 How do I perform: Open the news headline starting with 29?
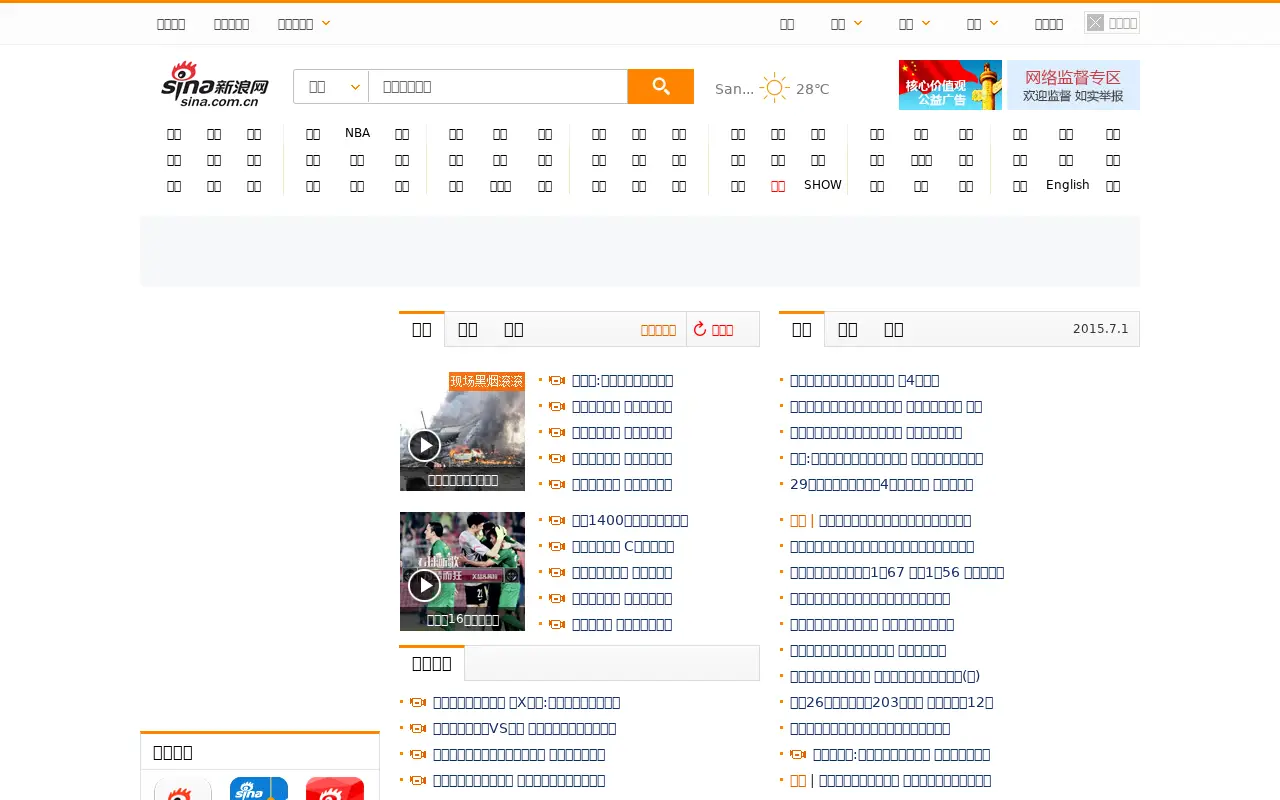(x=881, y=484)
